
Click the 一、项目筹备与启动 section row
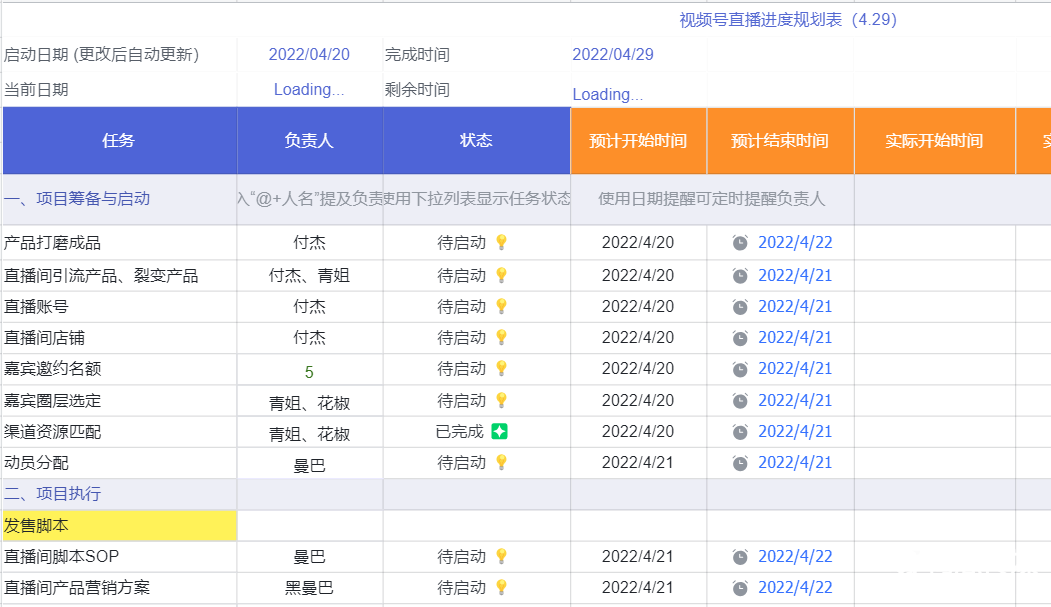tap(119, 199)
